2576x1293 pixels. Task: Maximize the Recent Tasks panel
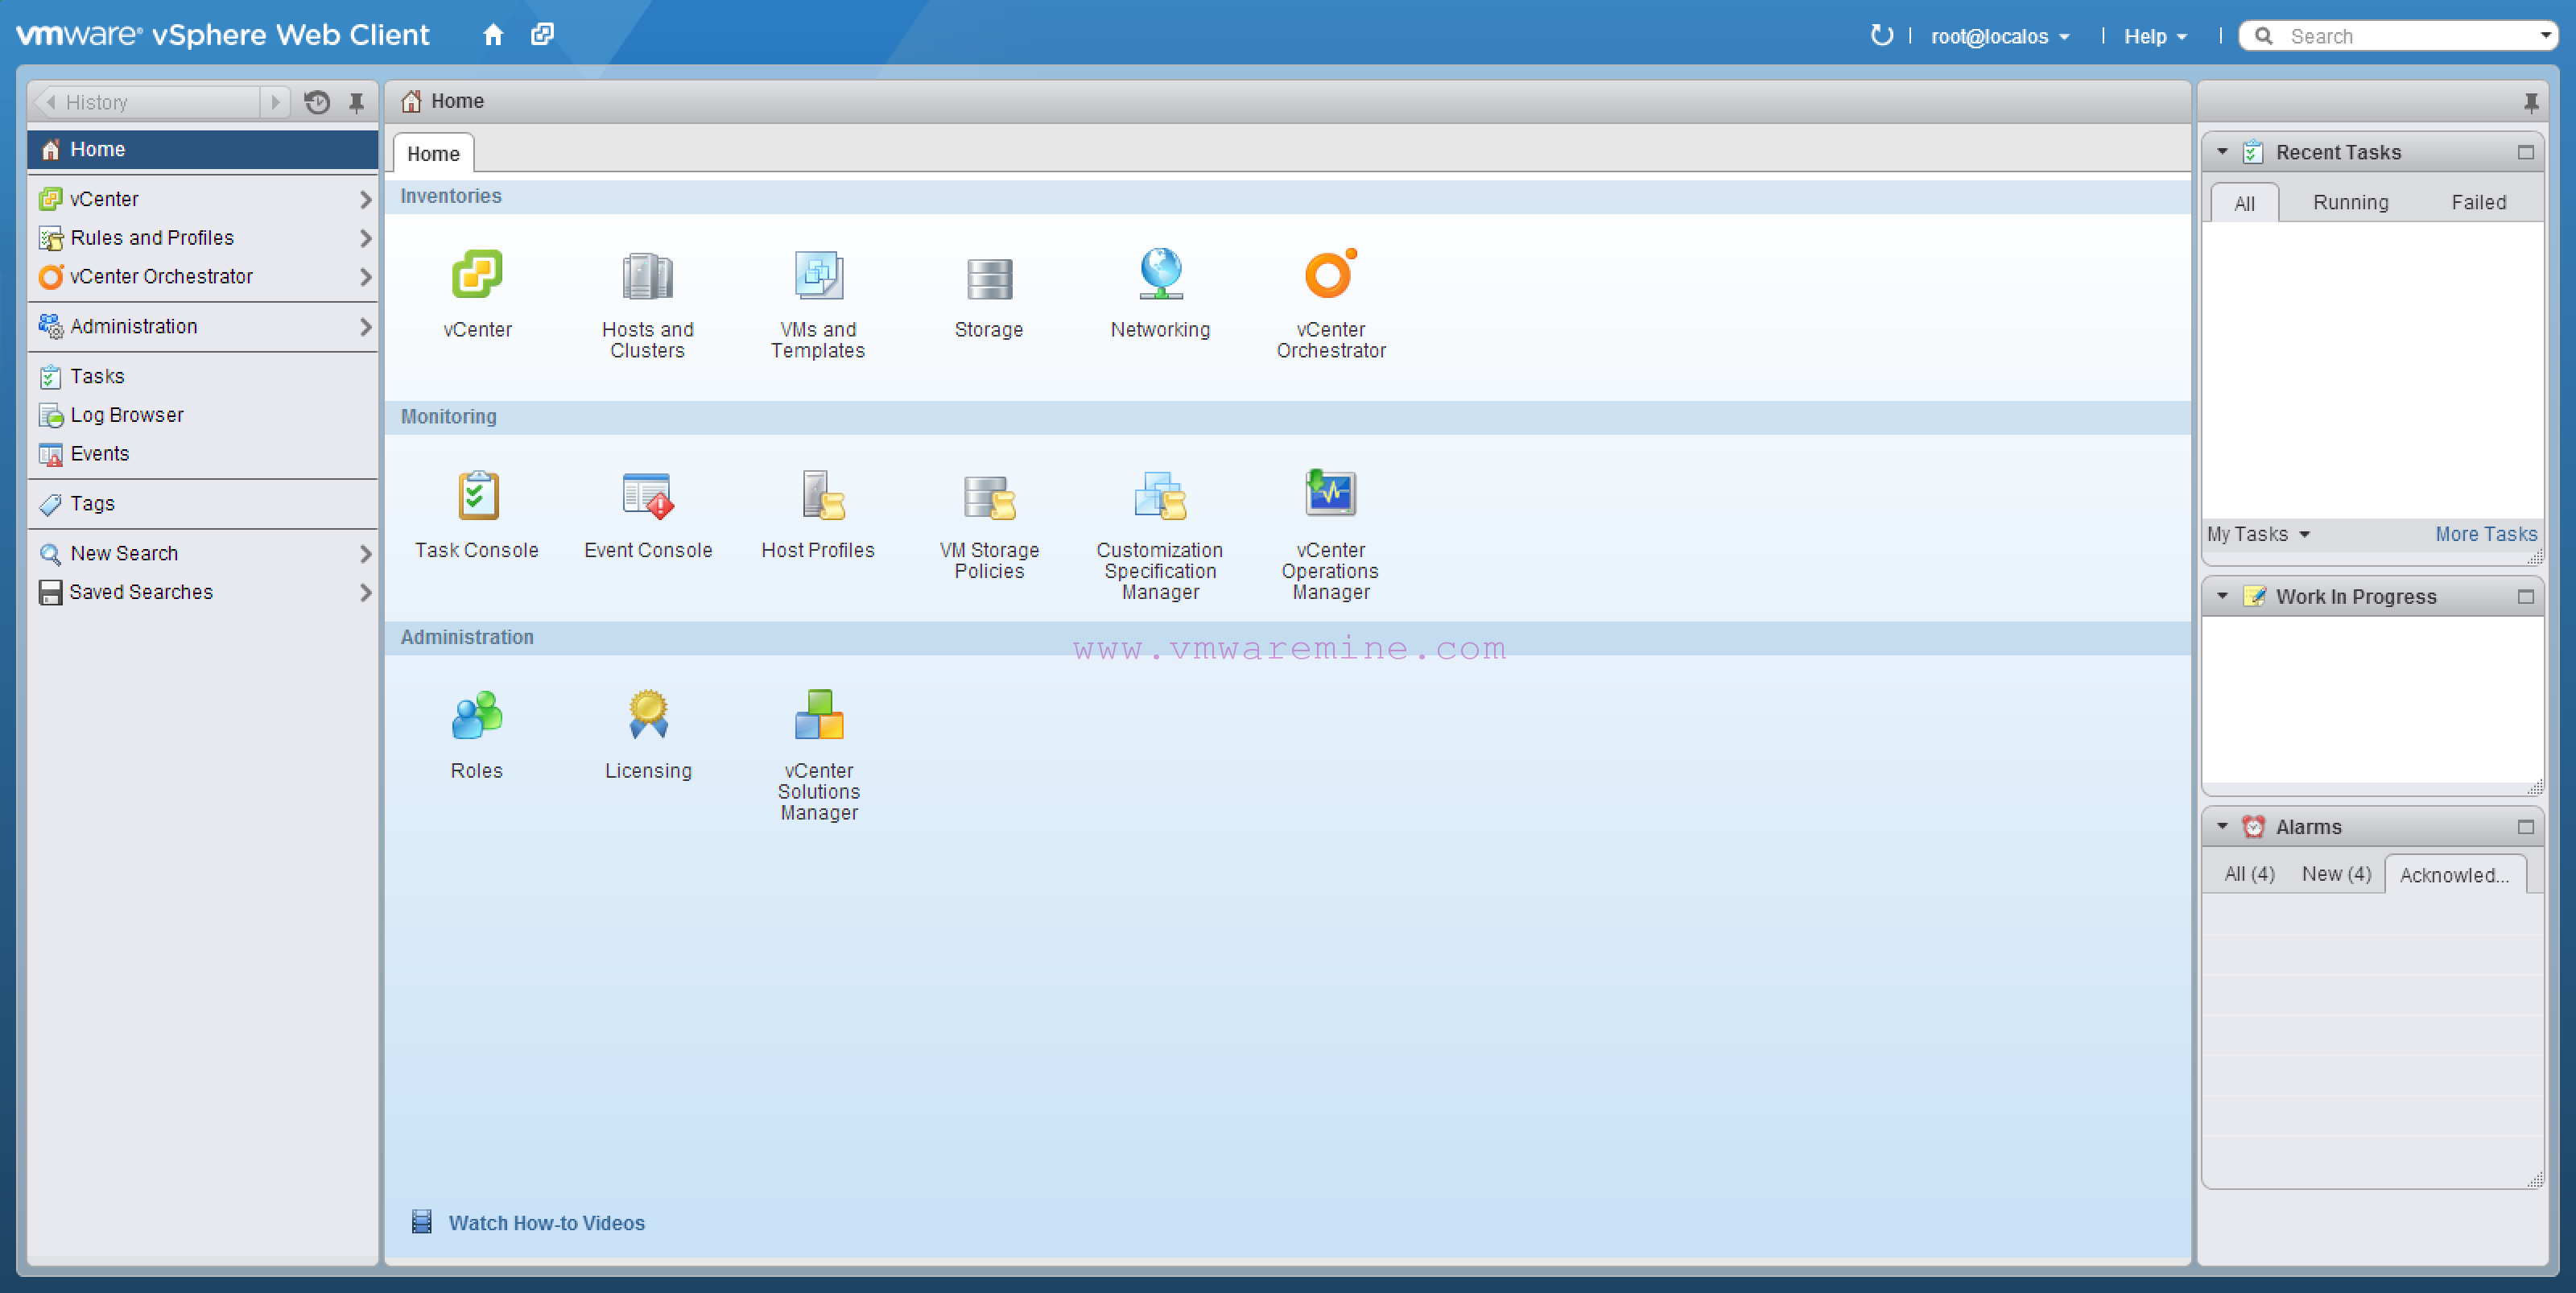click(x=2525, y=152)
